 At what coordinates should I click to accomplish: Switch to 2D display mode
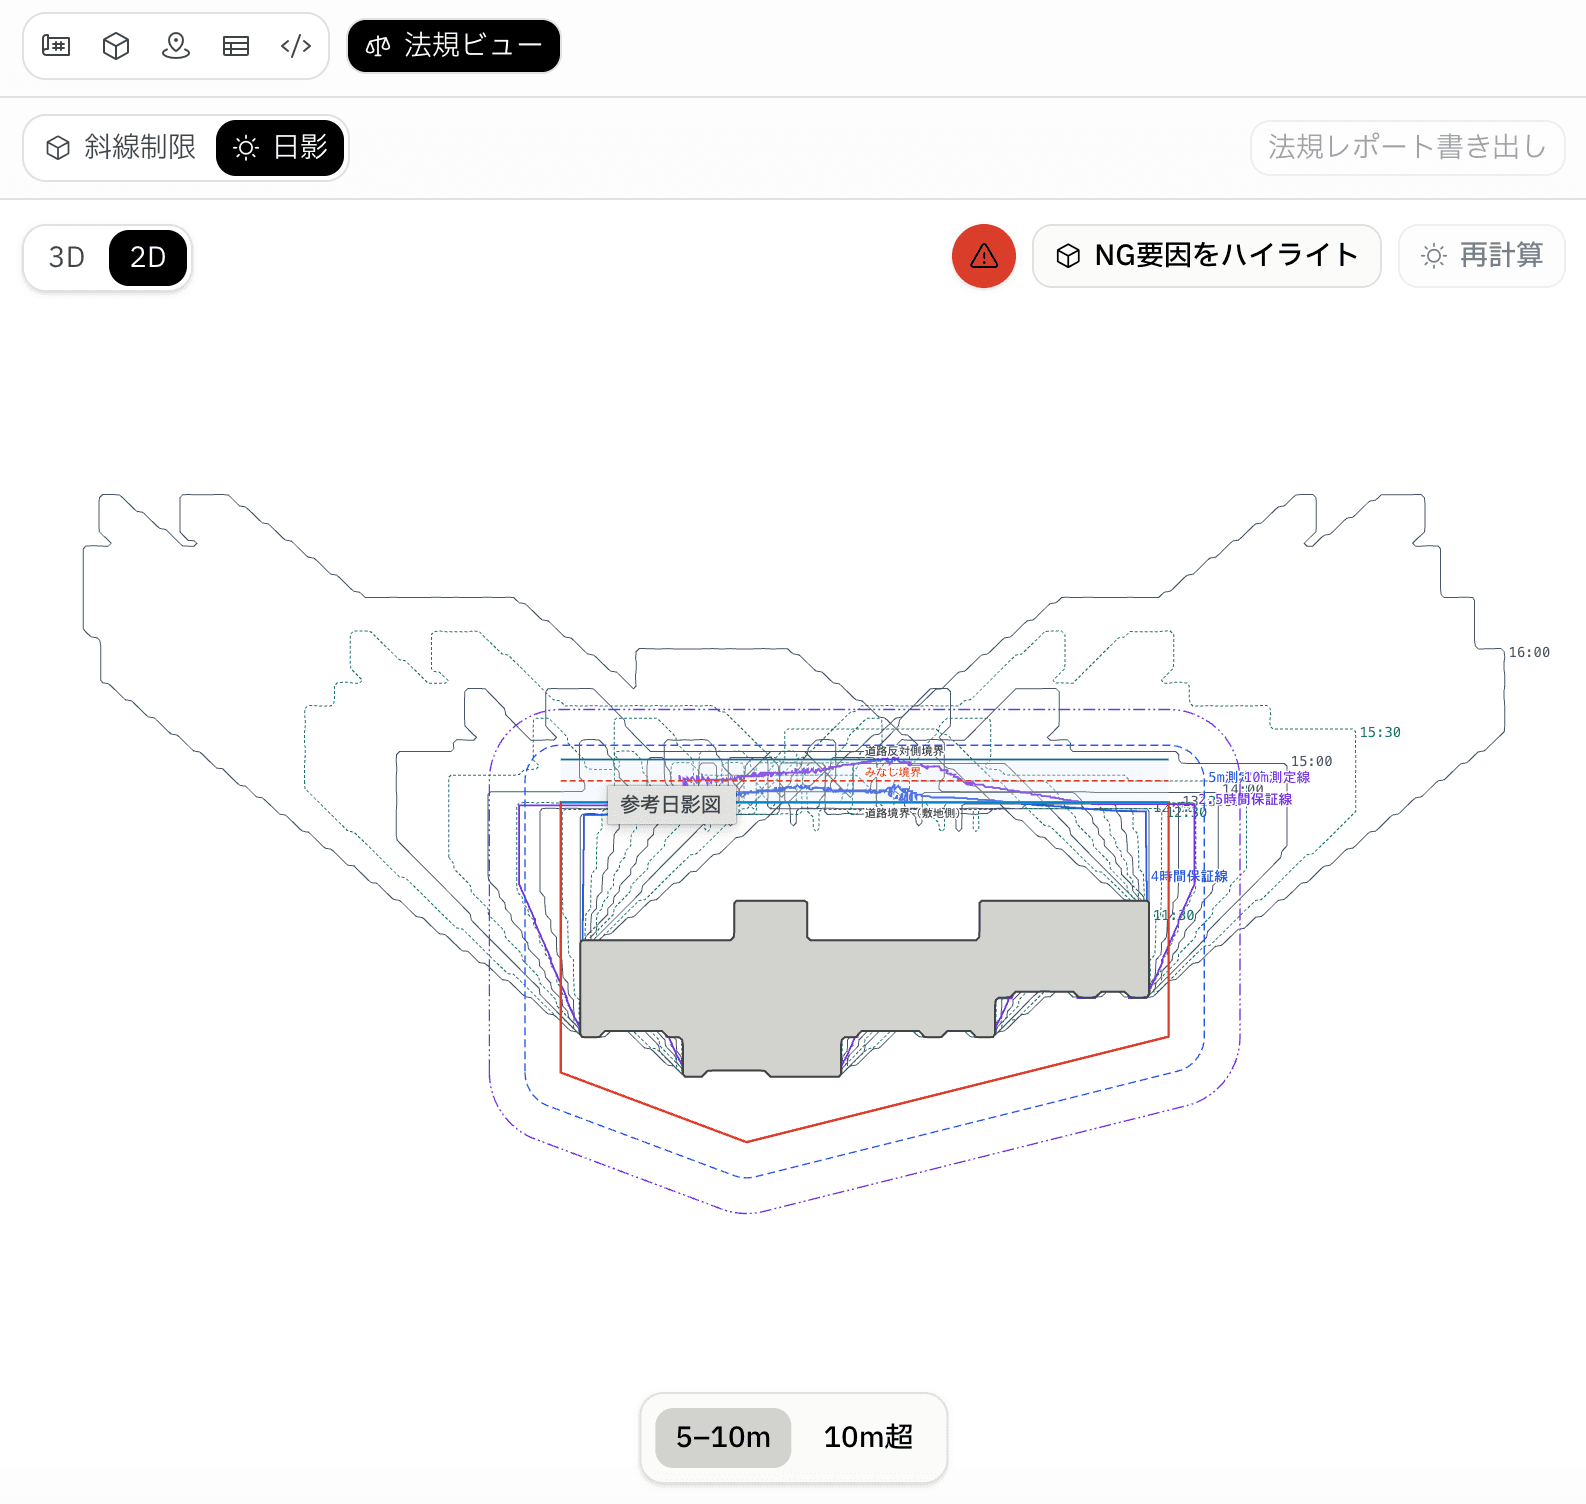point(148,258)
